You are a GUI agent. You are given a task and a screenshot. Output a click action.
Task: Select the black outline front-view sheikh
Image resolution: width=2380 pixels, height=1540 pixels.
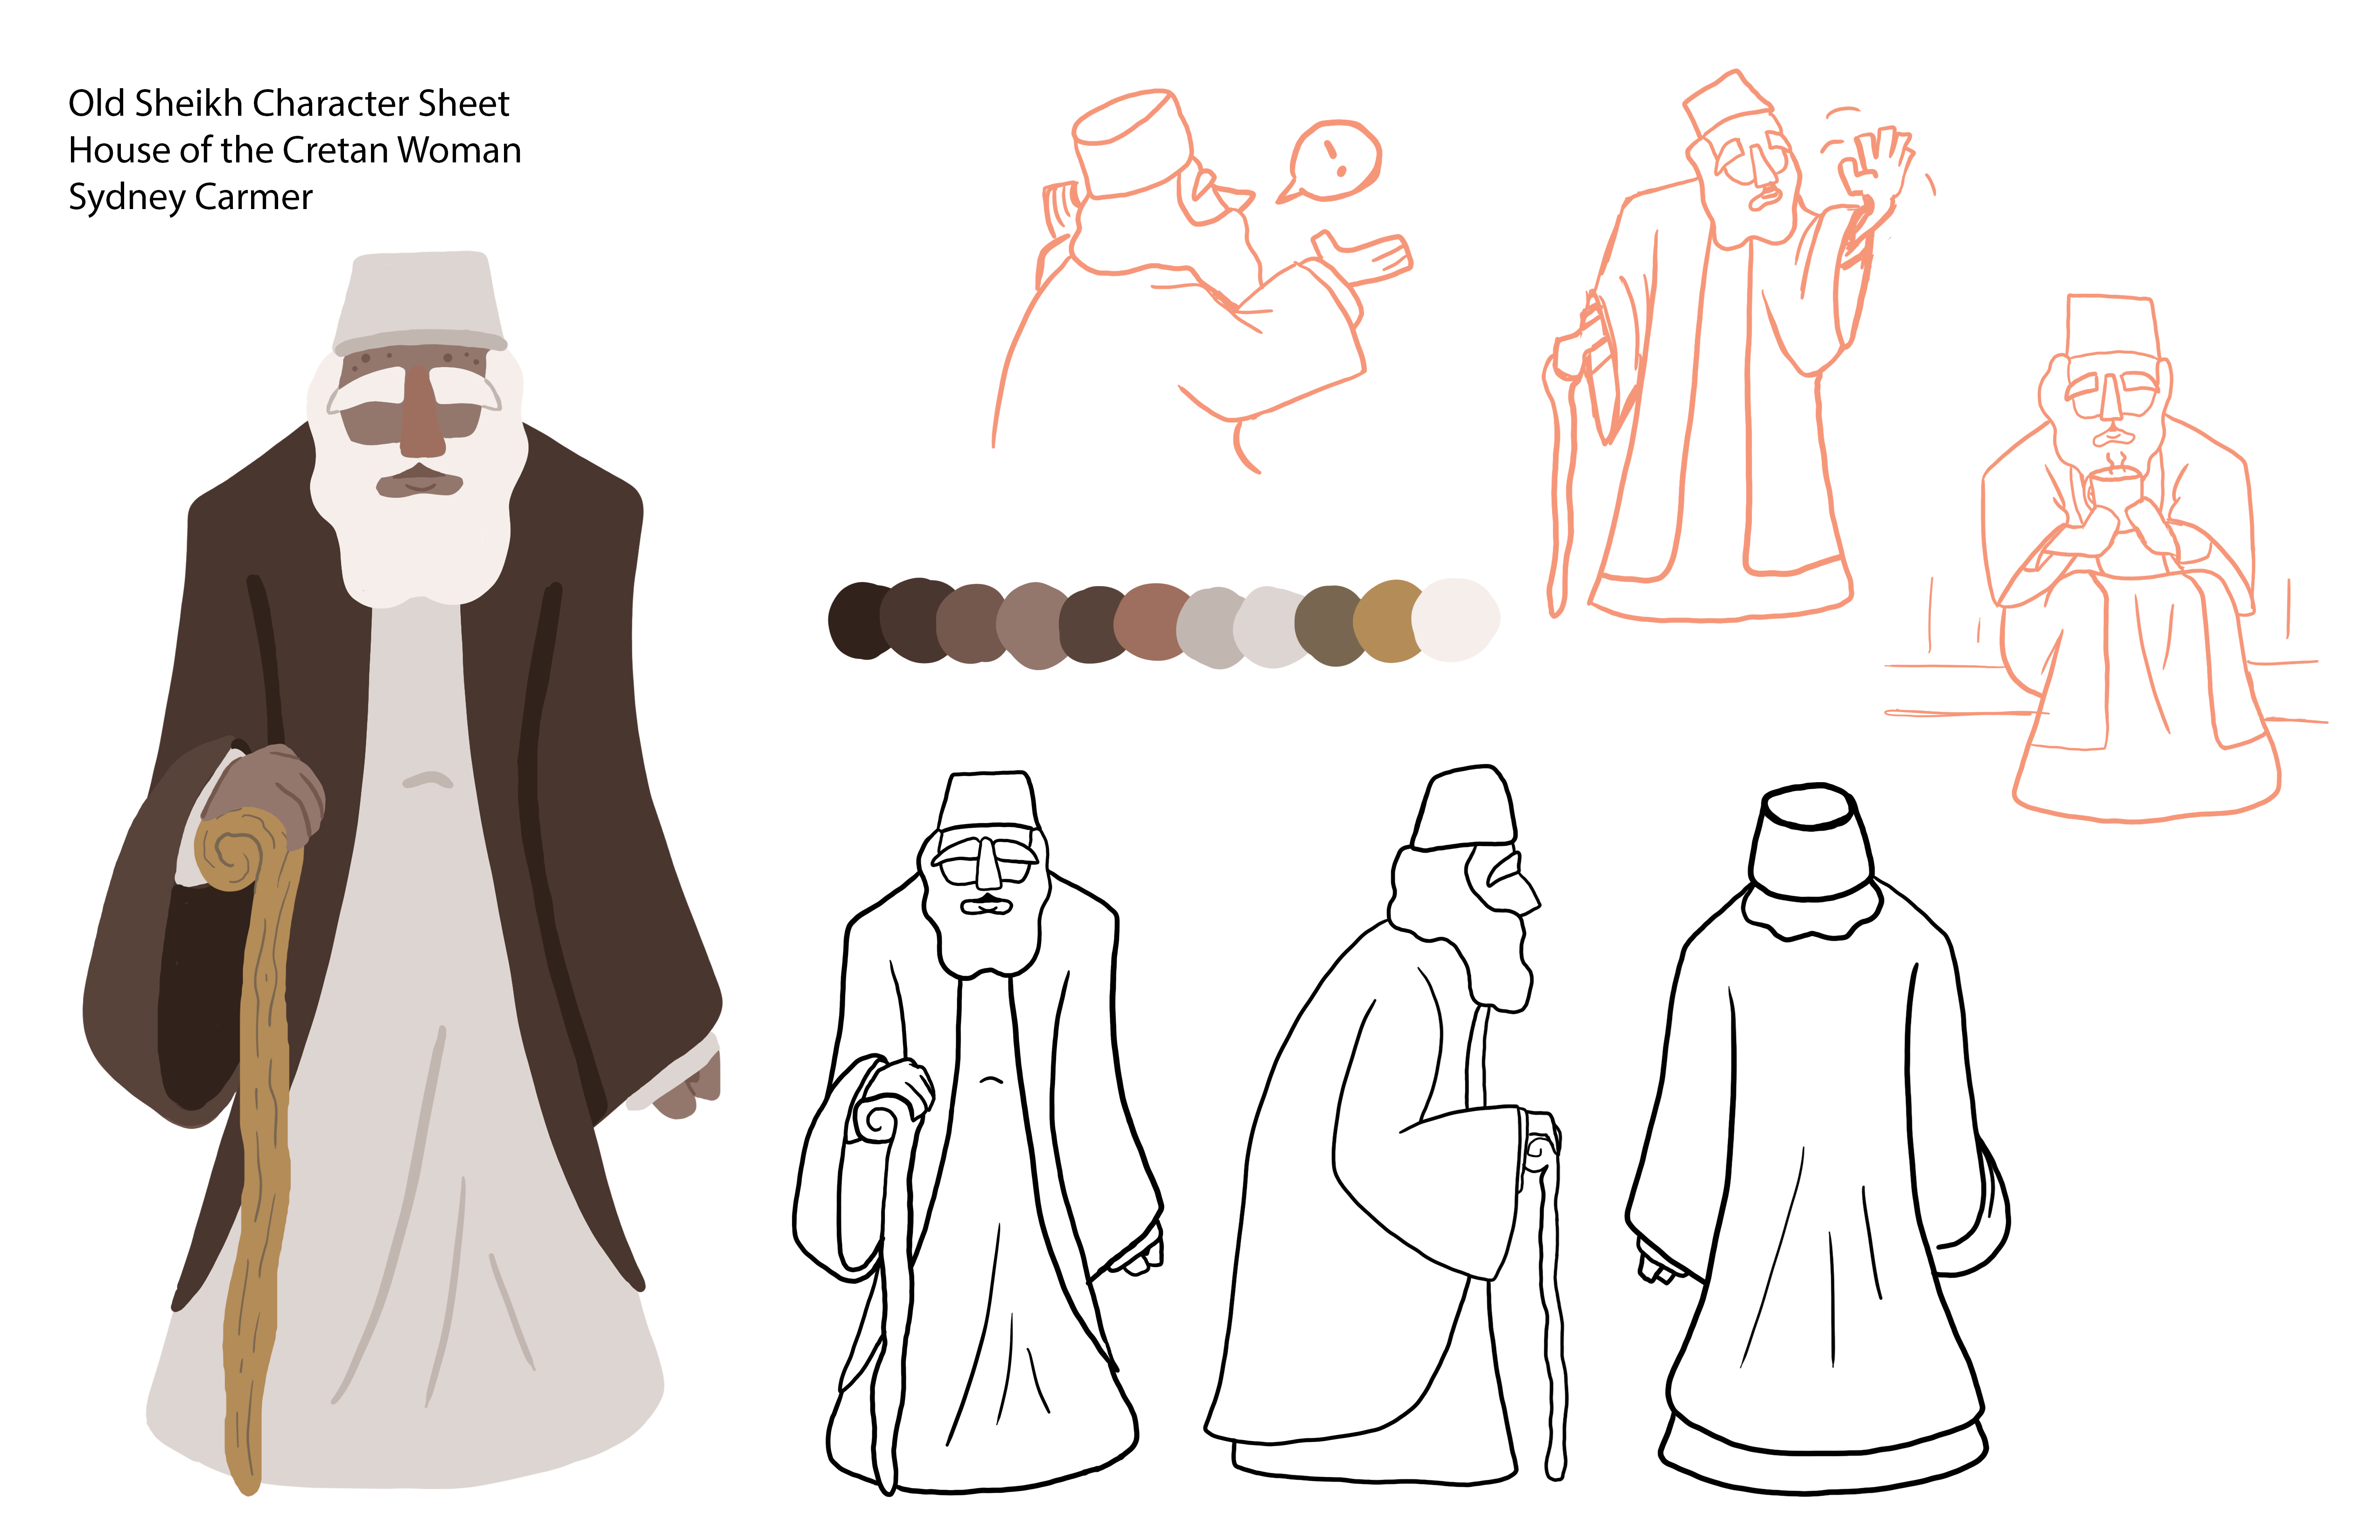coord(978,1133)
